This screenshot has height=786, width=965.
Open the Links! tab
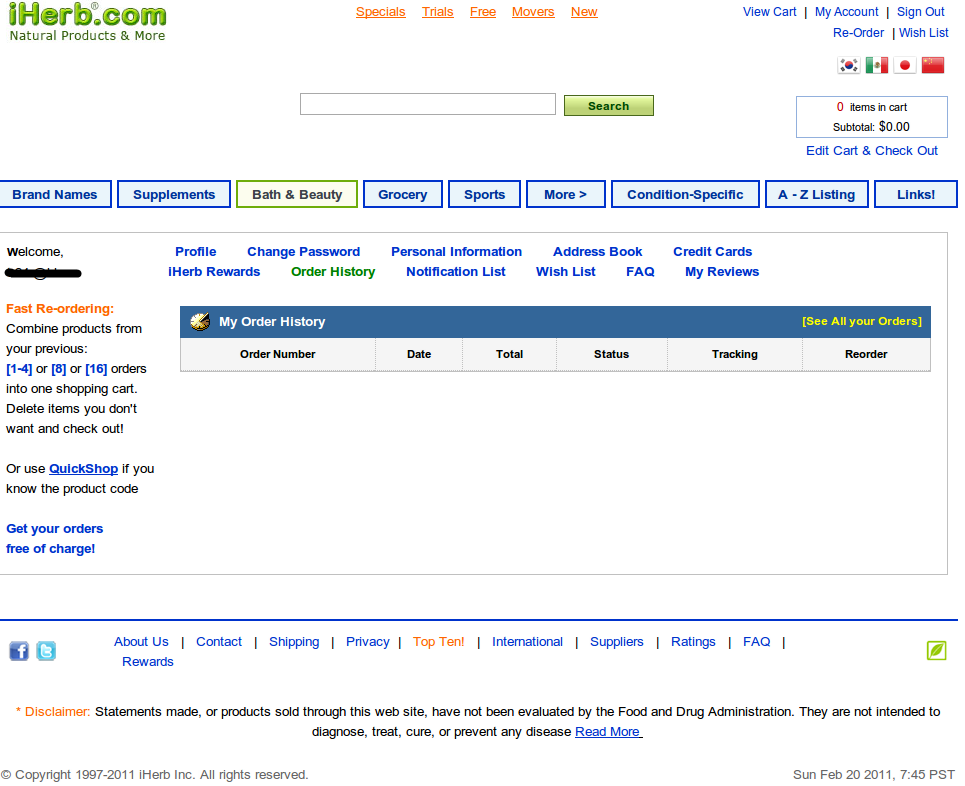(x=916, y=194)
